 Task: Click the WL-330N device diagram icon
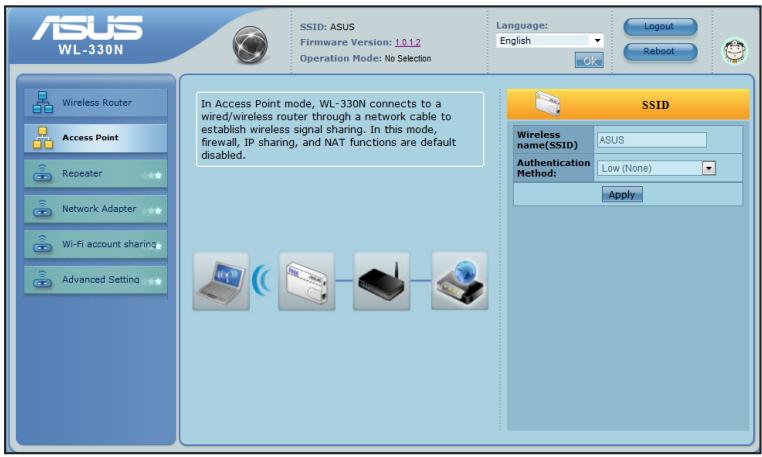click(x=307, y=281)
